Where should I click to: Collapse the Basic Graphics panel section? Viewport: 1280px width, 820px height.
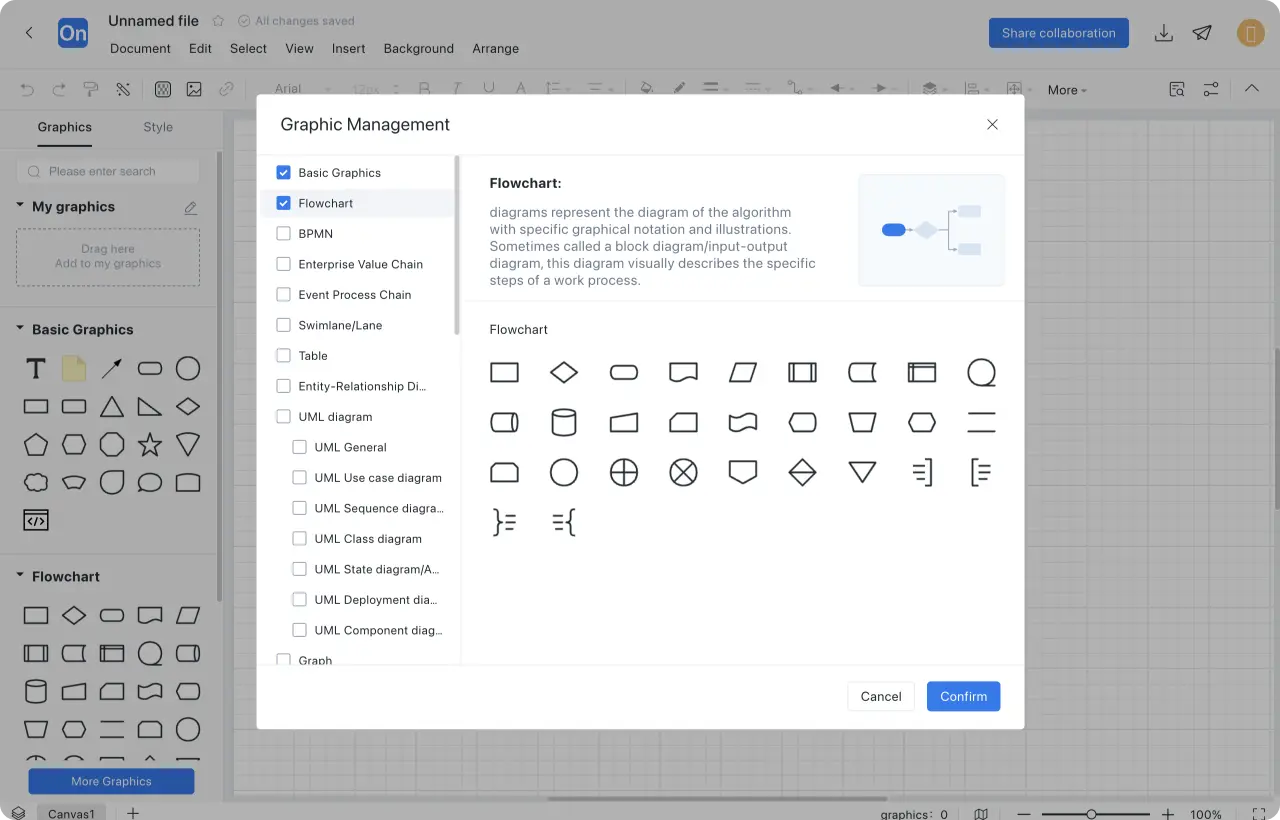pyautogui.click(x=20, y=329)
